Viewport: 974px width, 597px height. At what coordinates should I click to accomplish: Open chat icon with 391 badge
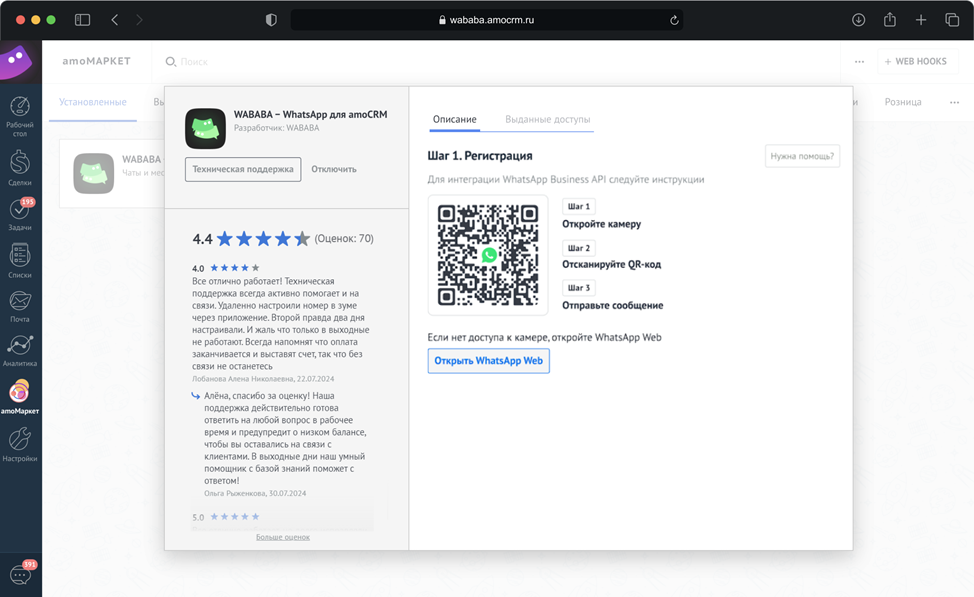(x=21, y=573)
